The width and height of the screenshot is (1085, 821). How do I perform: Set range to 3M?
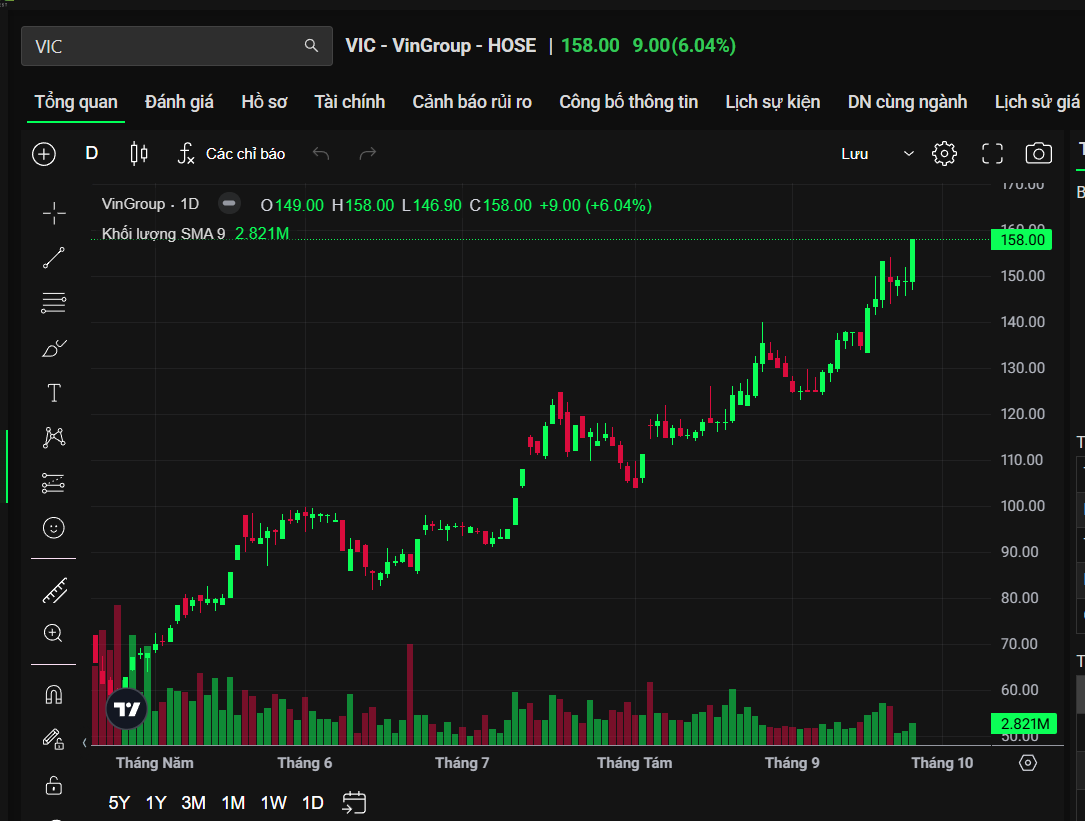194,803
